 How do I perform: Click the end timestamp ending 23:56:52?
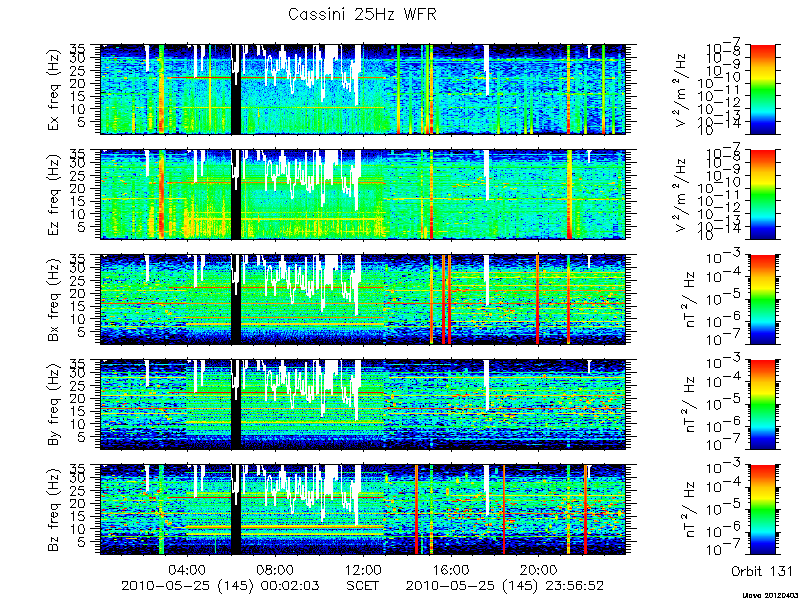pos(505,585)
